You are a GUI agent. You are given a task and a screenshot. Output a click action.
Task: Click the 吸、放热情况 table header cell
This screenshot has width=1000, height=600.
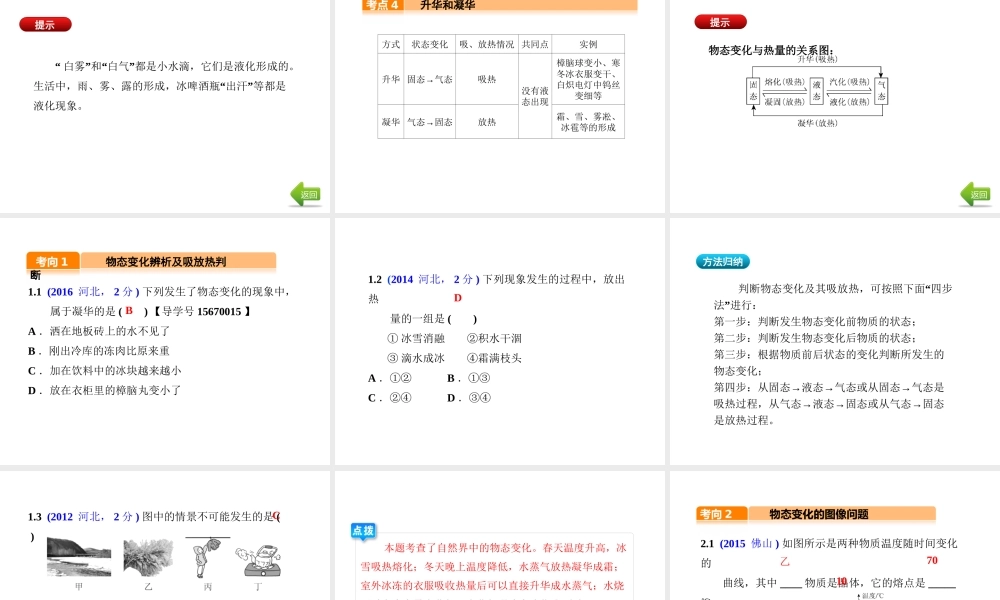tap(487, 44)
